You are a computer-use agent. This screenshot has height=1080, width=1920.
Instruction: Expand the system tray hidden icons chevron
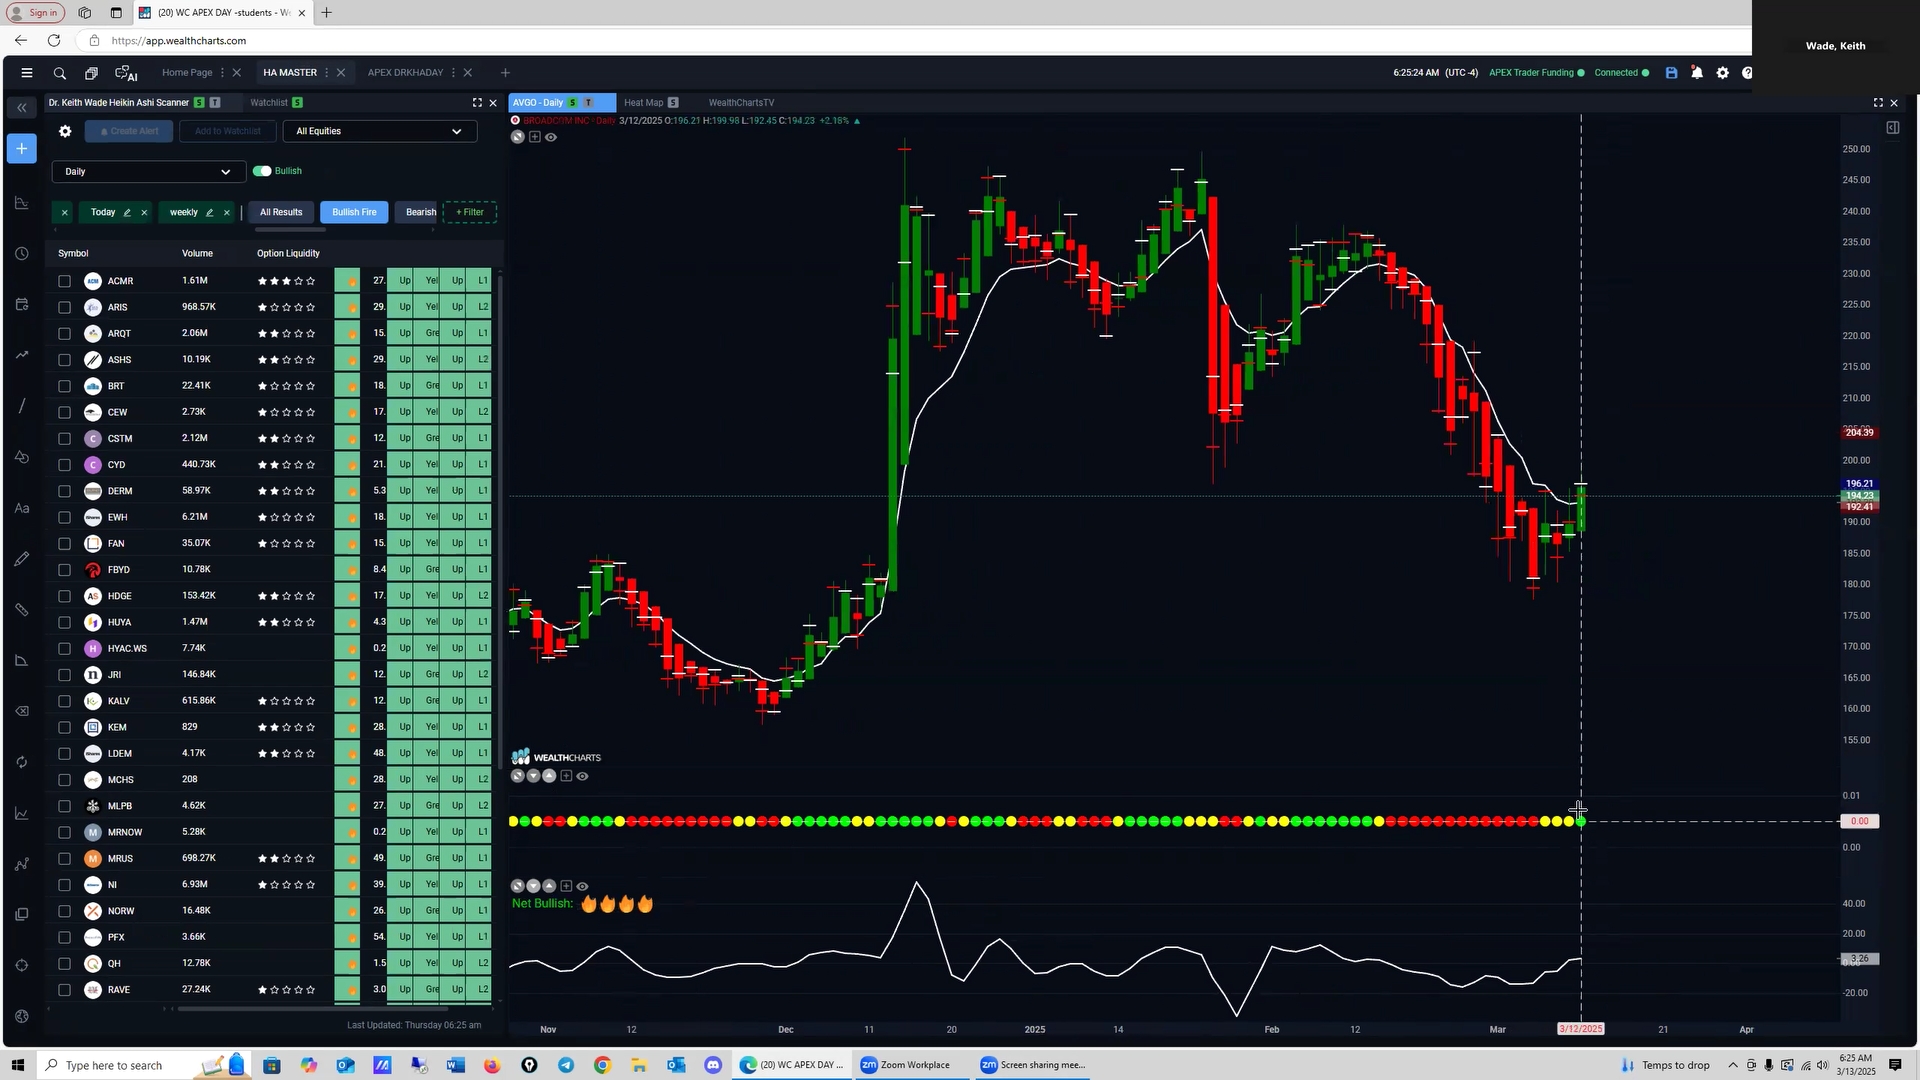[x=1733, y=1065]
